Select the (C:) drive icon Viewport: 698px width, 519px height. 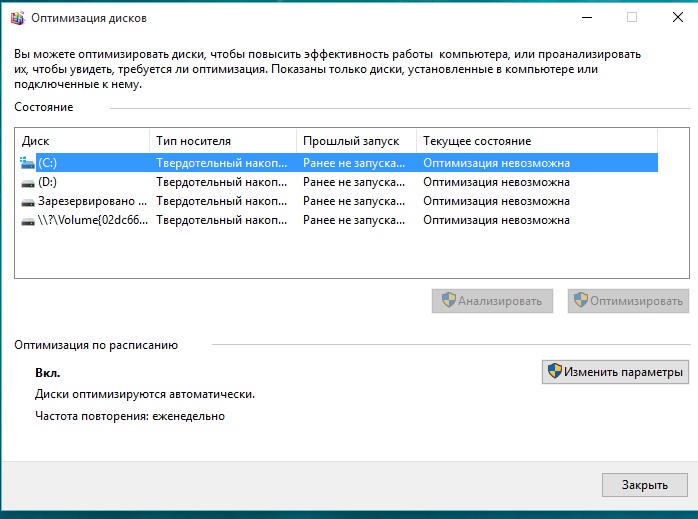point(27,162)
